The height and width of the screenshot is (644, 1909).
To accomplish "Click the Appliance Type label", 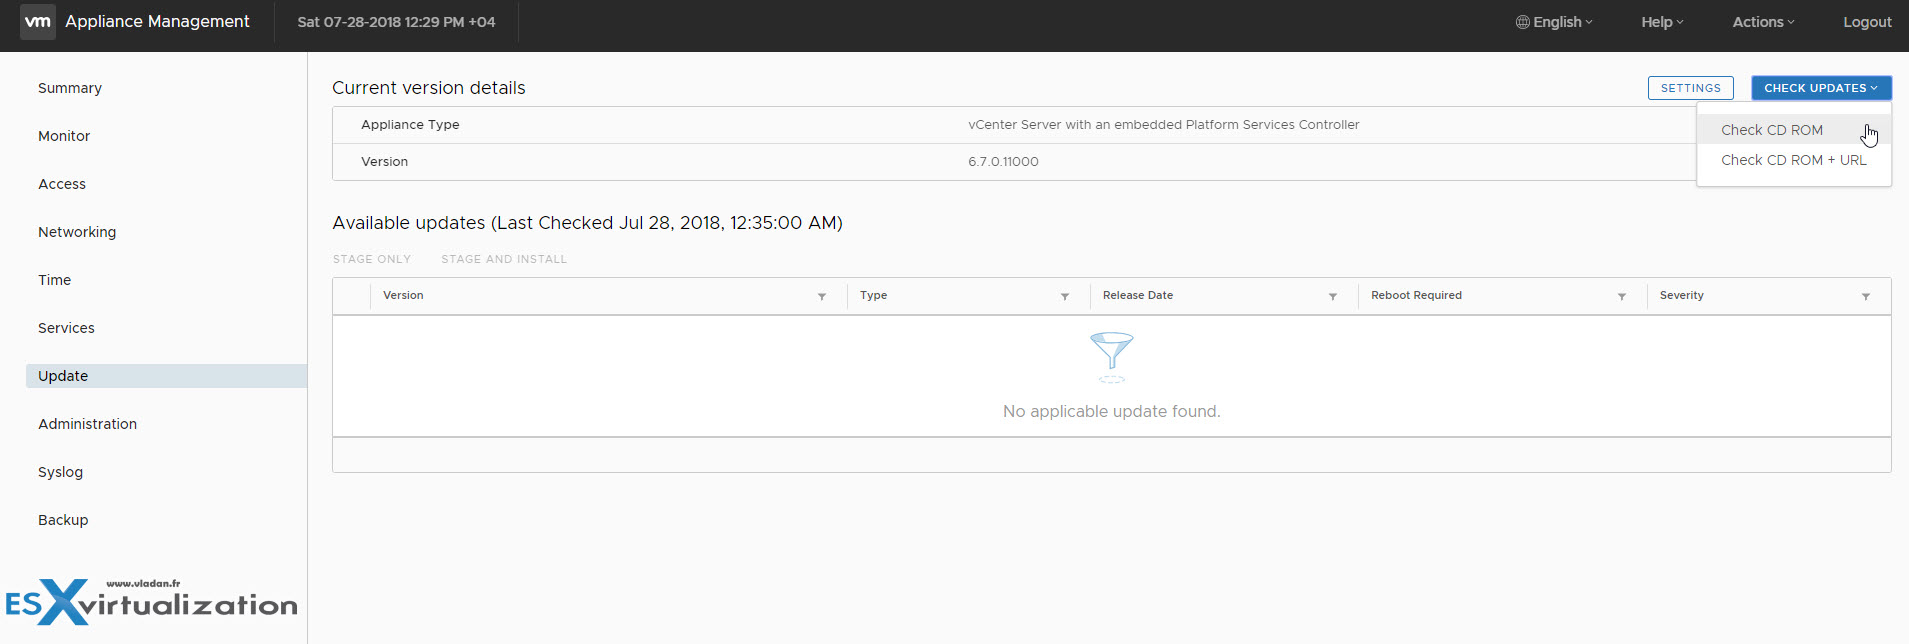I will [x=410, y=125].
